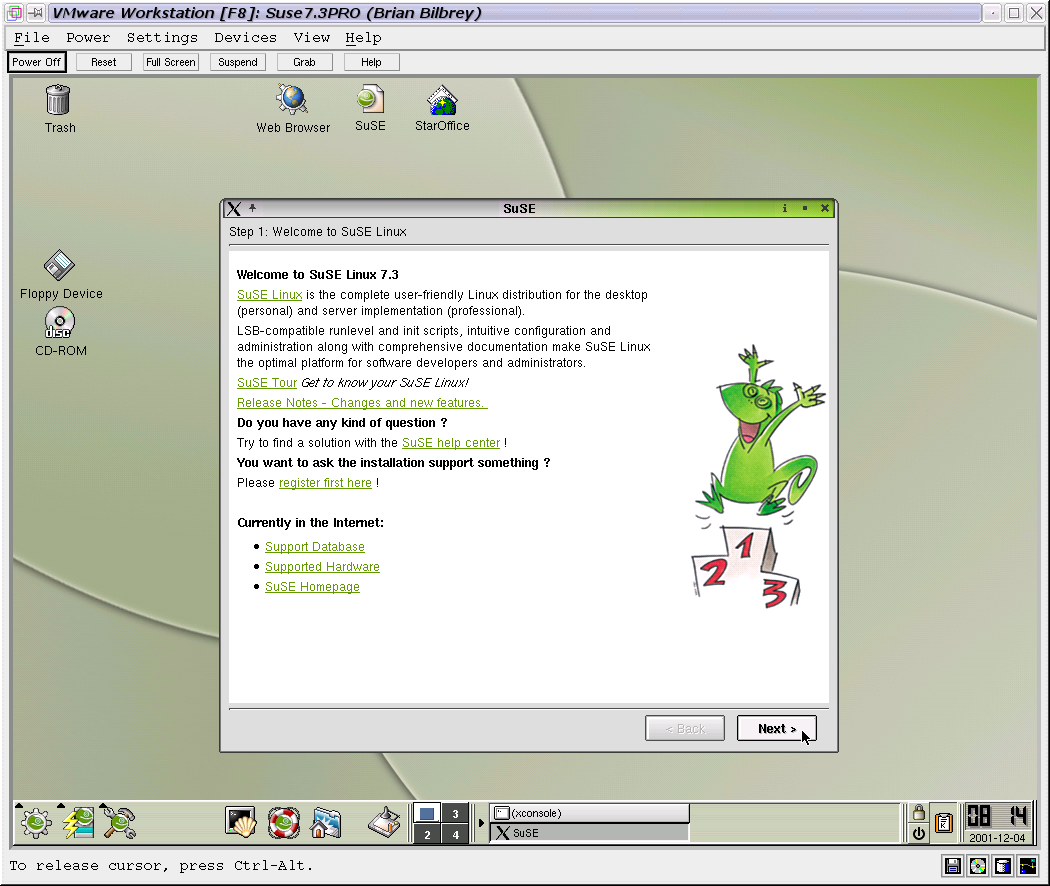Image resolution: width=1050 pixels, height=886 pixels.
Task: Open the VMware Devices menu
Action: (245, 37)
